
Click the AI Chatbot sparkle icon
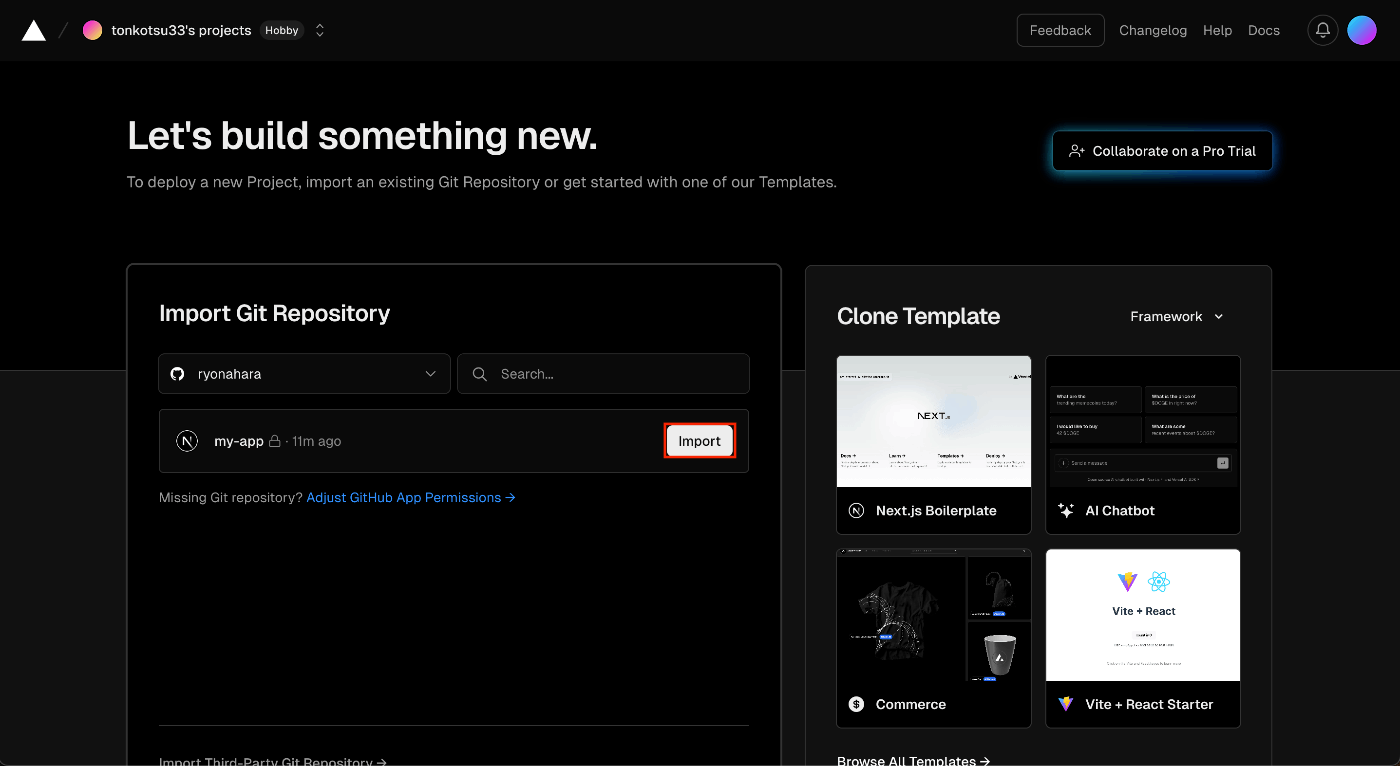(1066, 510)
